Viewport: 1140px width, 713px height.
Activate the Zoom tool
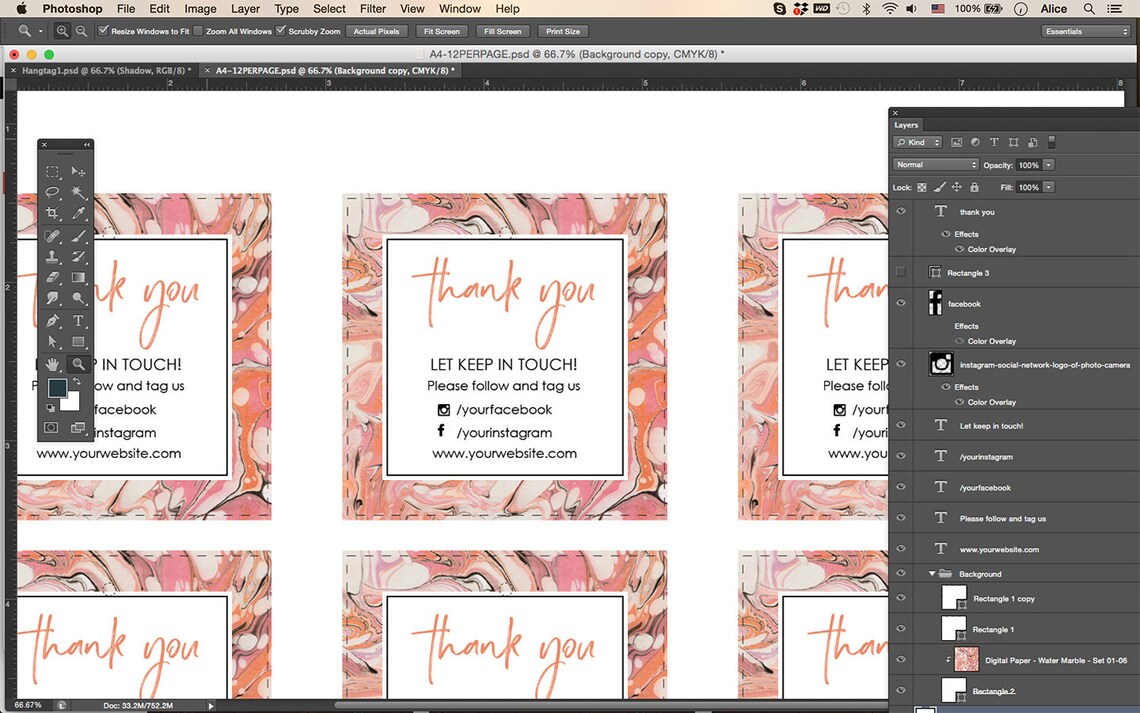[79, 365]
